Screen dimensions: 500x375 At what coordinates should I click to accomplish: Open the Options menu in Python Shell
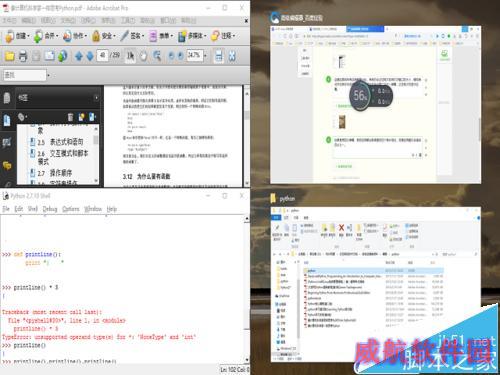71,209
